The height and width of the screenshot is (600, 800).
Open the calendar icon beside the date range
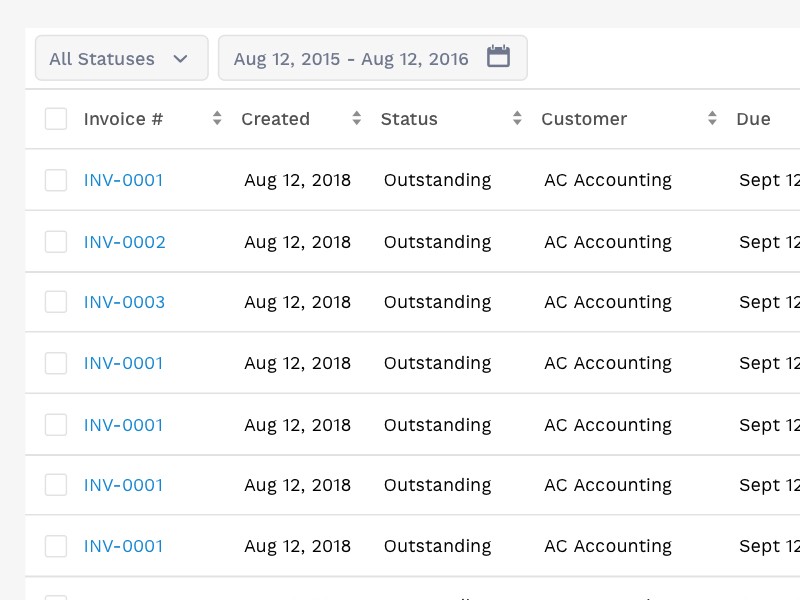point(498,58)
